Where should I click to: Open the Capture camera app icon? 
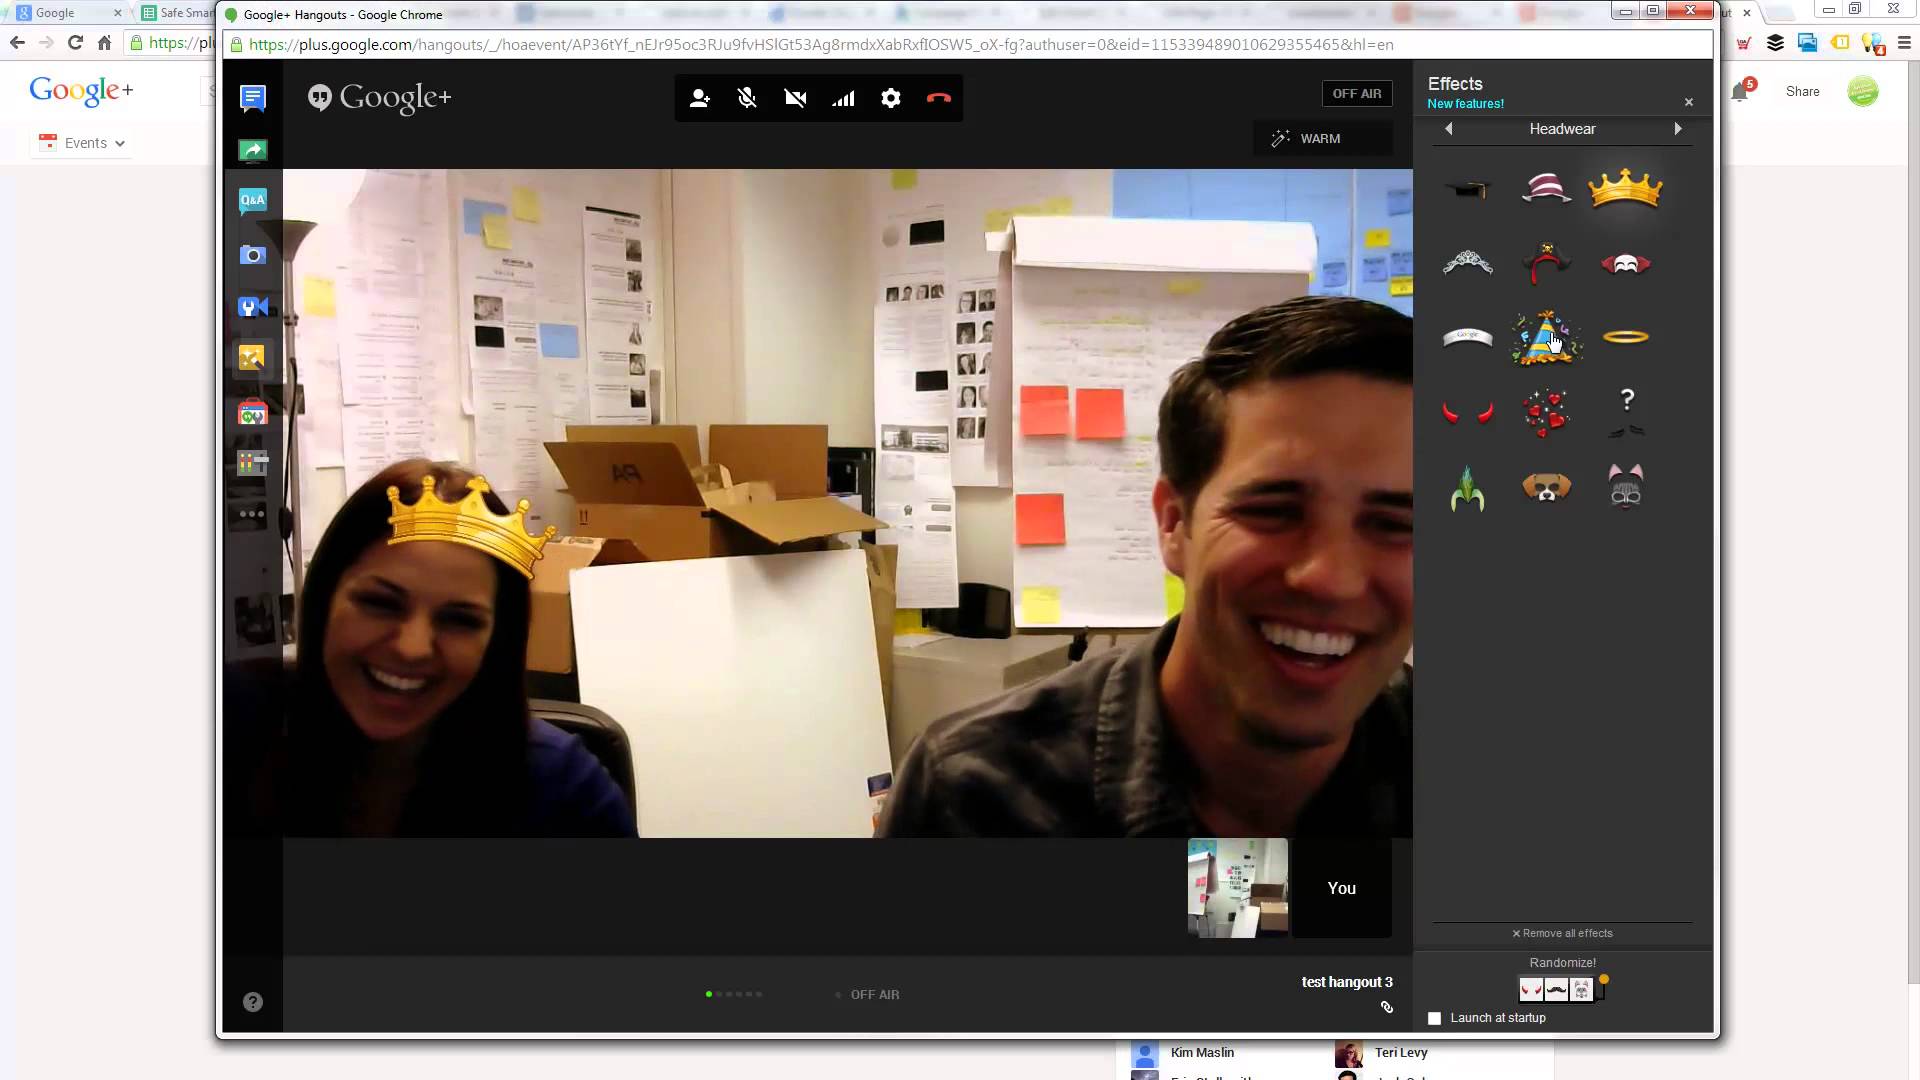(252, 255)
